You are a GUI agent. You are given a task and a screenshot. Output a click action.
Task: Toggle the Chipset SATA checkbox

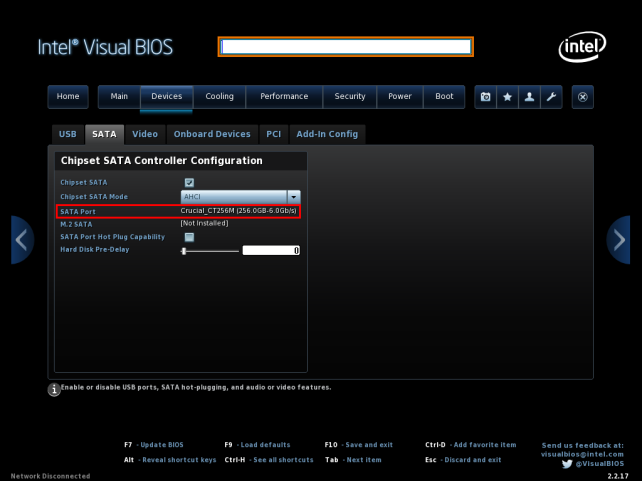(x=189, y=183)
